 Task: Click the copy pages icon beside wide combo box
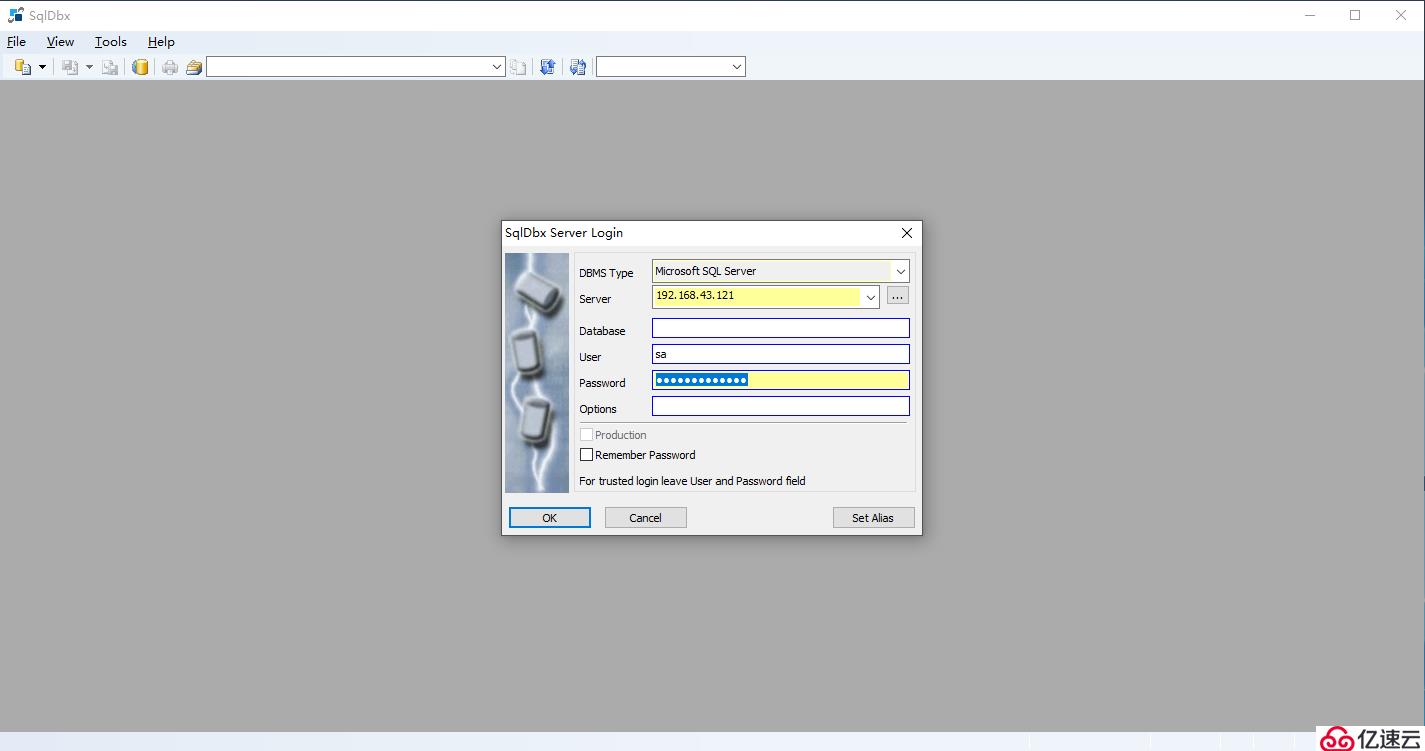[x=518, y=67]
